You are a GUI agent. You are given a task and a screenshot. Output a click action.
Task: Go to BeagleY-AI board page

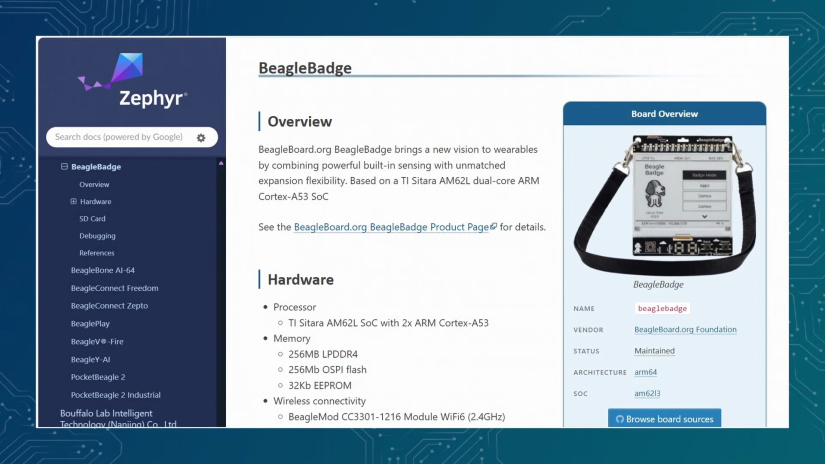[x=90, y=359]
